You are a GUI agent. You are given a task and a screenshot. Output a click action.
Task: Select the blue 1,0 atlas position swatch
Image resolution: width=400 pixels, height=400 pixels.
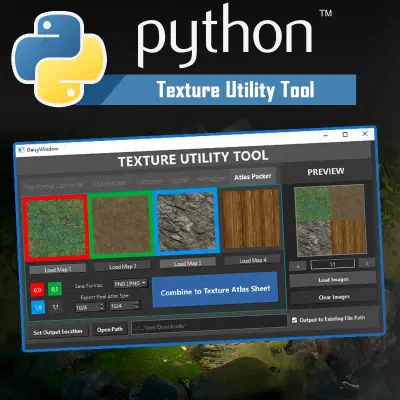pyautogui.click(x=38, y=307)
